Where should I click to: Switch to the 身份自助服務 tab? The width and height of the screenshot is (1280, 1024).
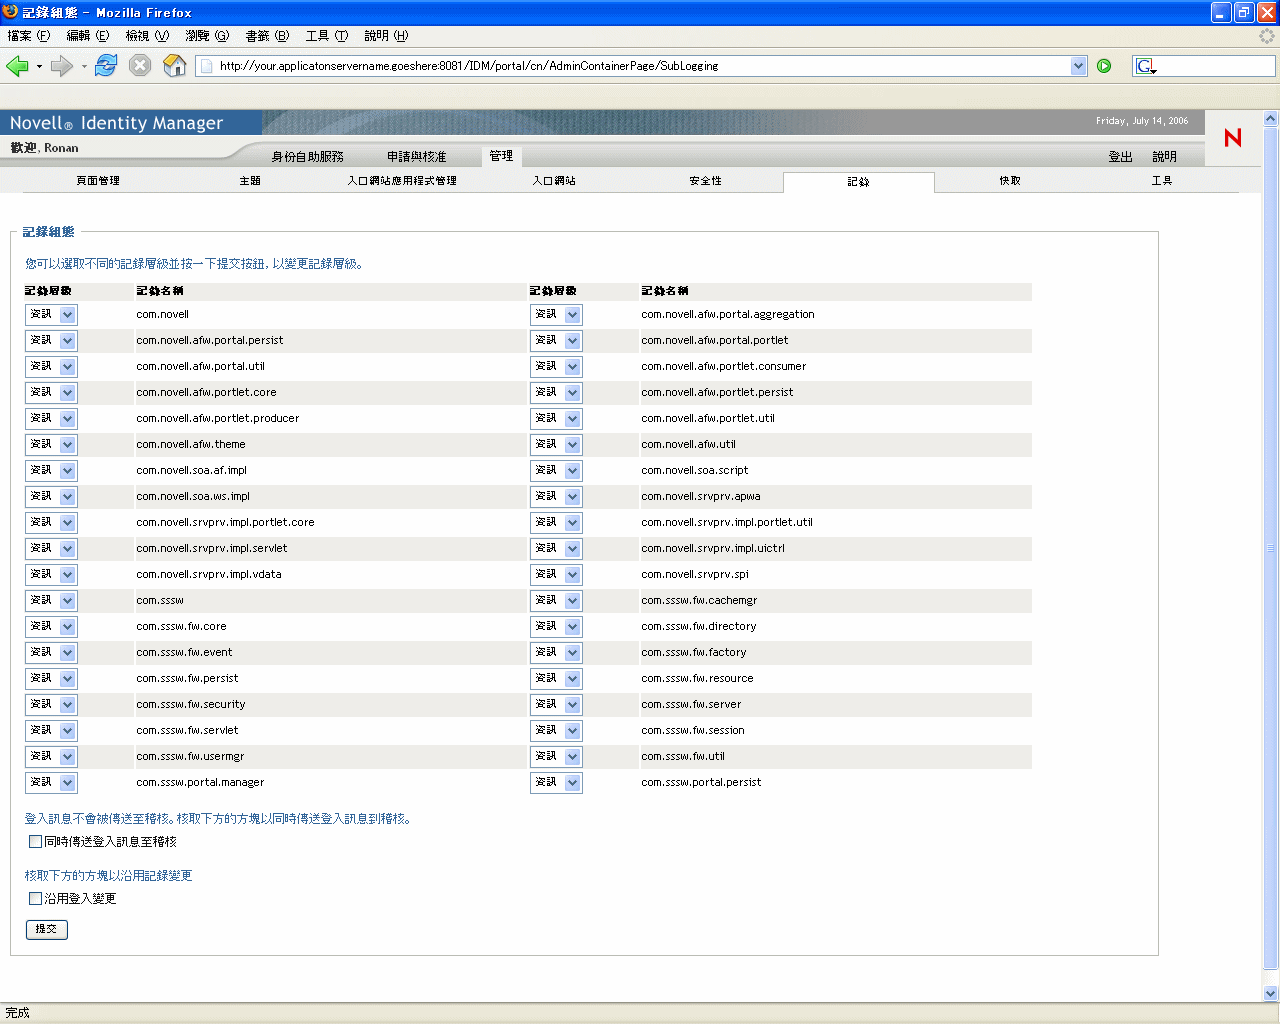click(307, 157)
